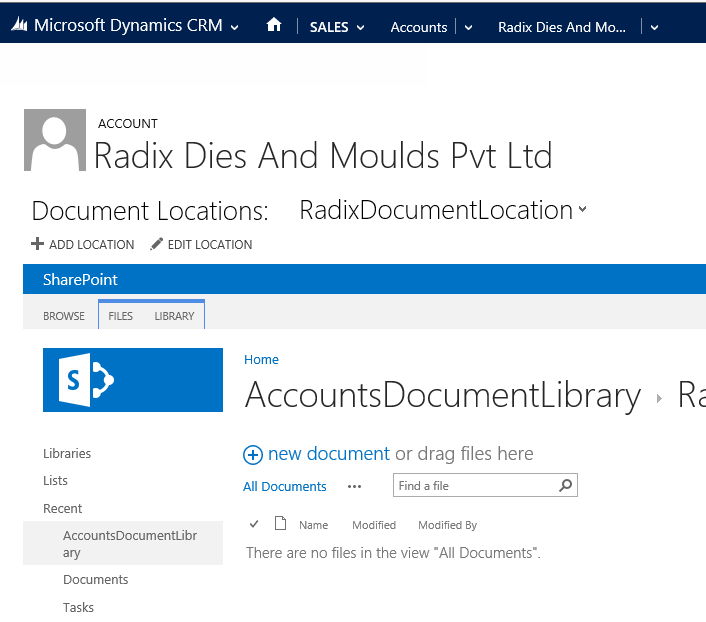Viewport: 706px width, 622px height.
Task: Sort by the Name column header
Action: (x=313, y=525)
